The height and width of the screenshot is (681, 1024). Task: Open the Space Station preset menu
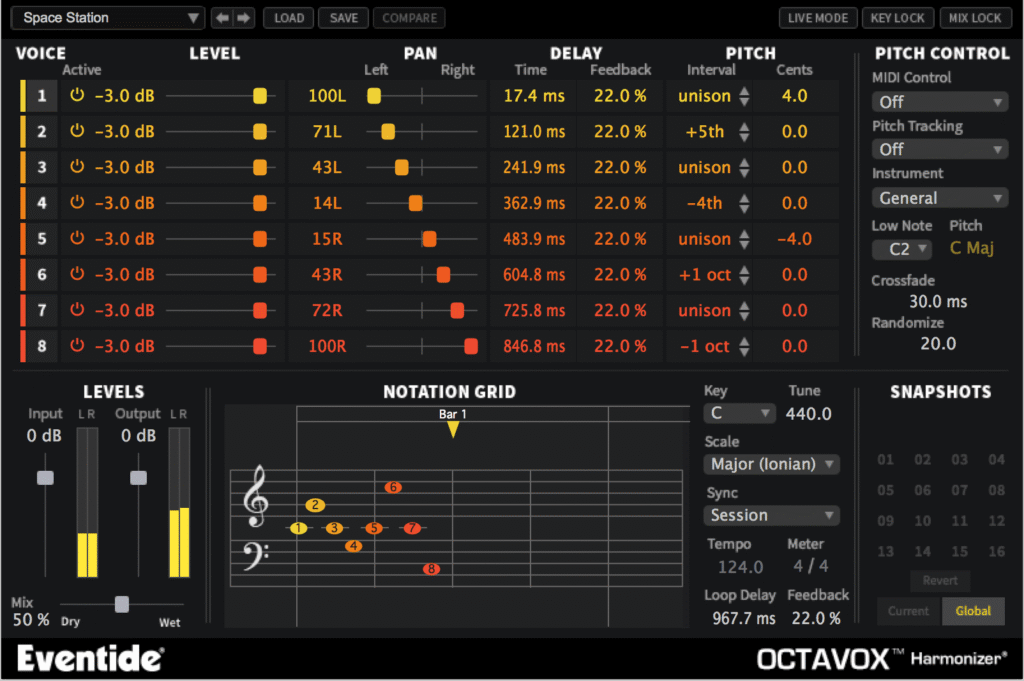(x=106, y=17)
